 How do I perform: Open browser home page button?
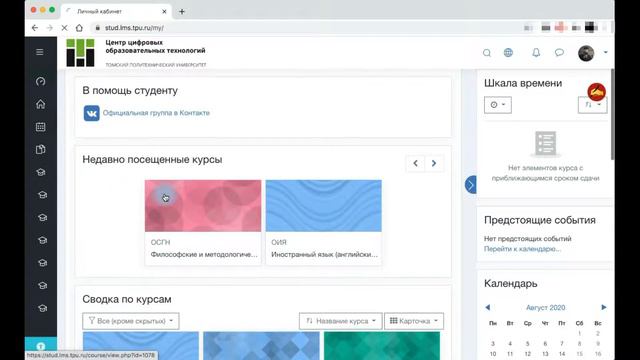(79, 28)
